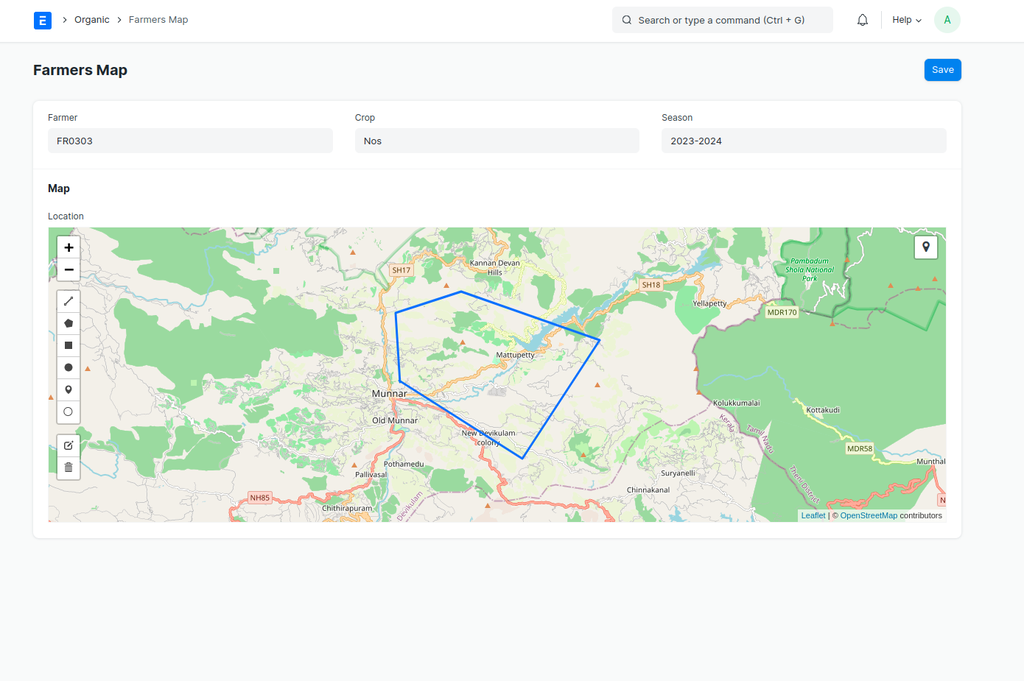Select the draw circle tool
Viewport: 1024px width, 681px height.
click(68, 367)
